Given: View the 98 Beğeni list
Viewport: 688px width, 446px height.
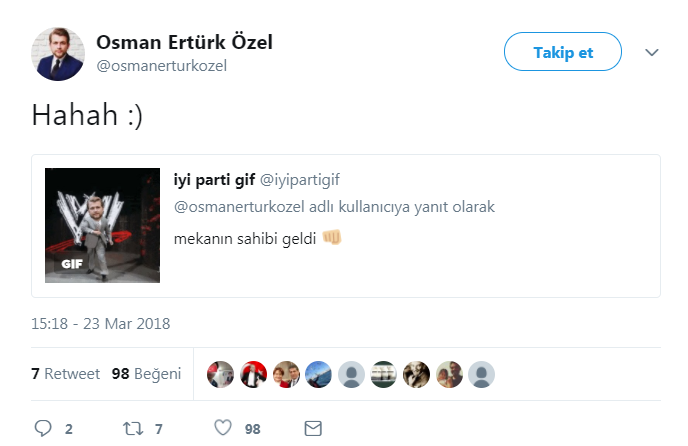Looking at the screenshot, I should pos(146,374).
